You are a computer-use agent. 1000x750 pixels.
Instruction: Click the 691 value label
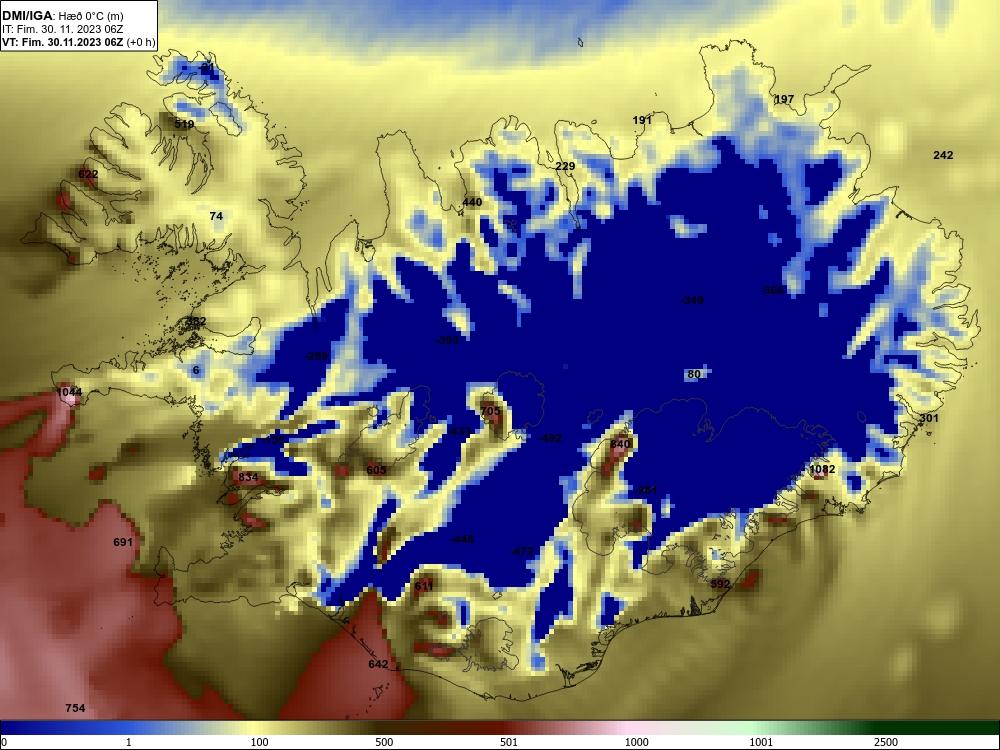coord(123,542)
